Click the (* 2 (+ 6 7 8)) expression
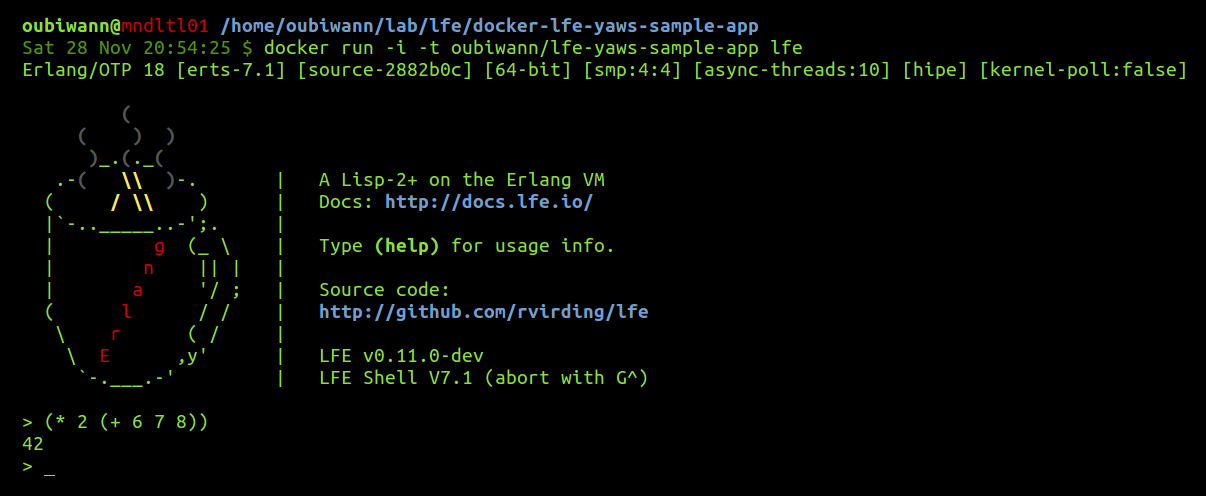Viewport: 1206px width, 496px height. tap(126, 422)
